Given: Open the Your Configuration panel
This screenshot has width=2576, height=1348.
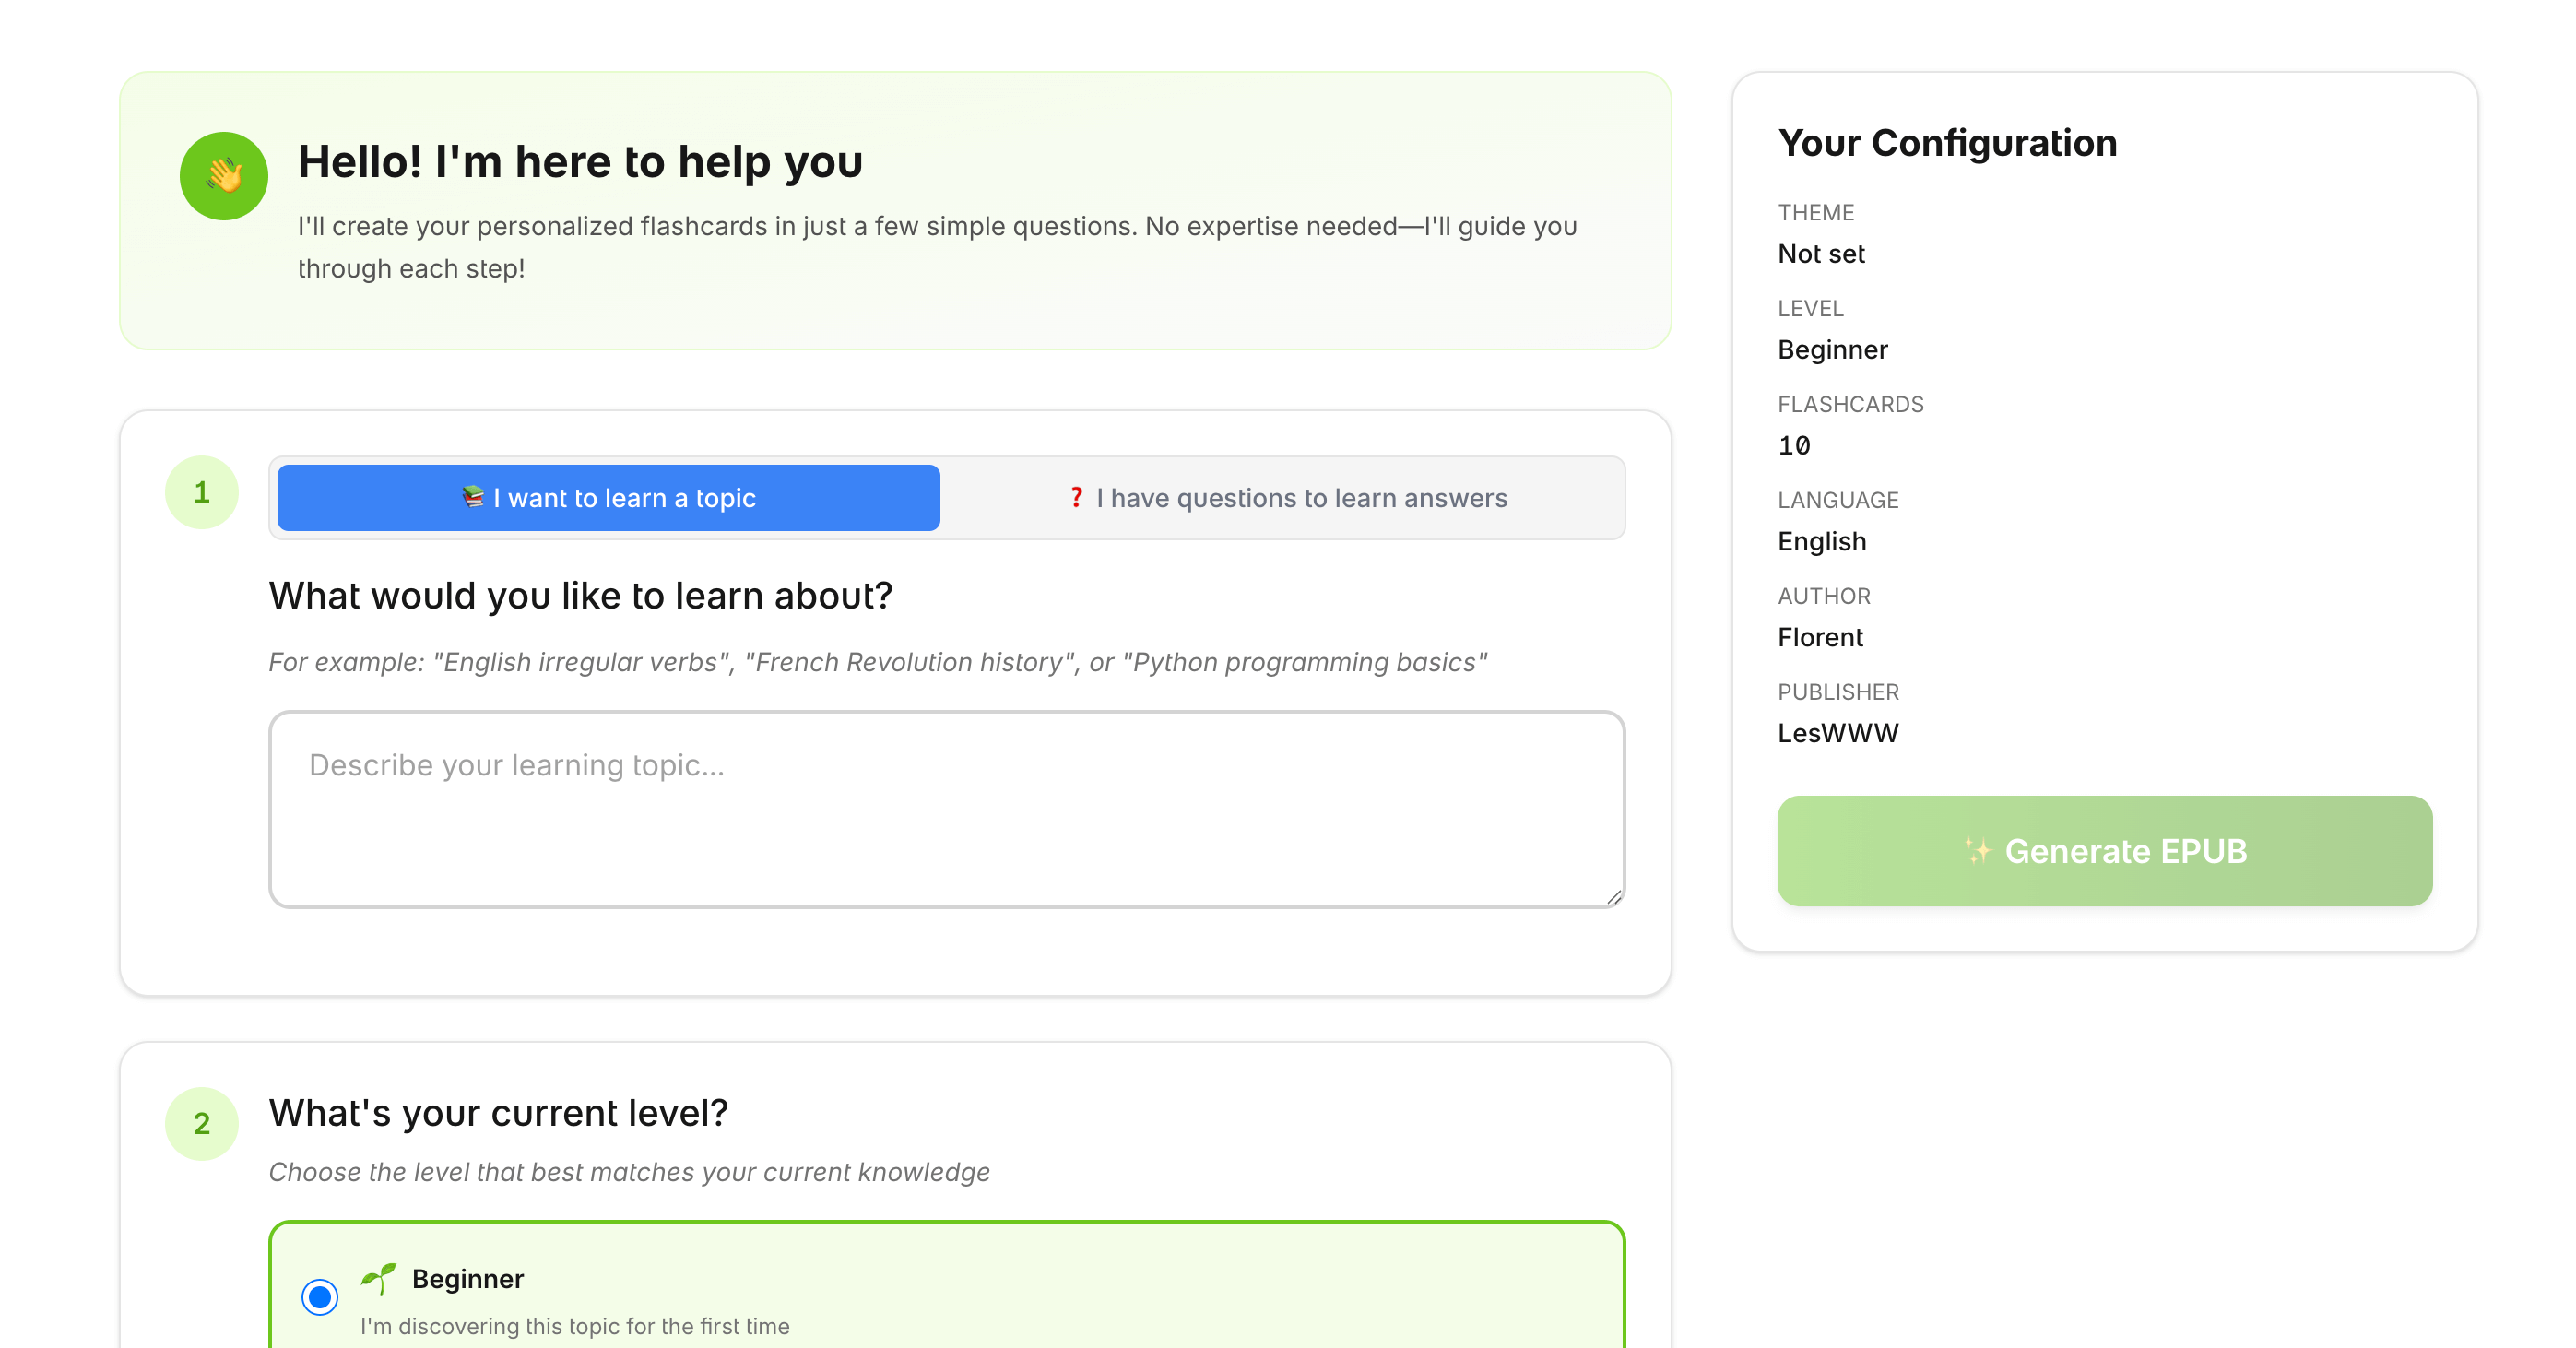Looking at the screenshot, I should pyautogui.click(x=1947, y=143).
